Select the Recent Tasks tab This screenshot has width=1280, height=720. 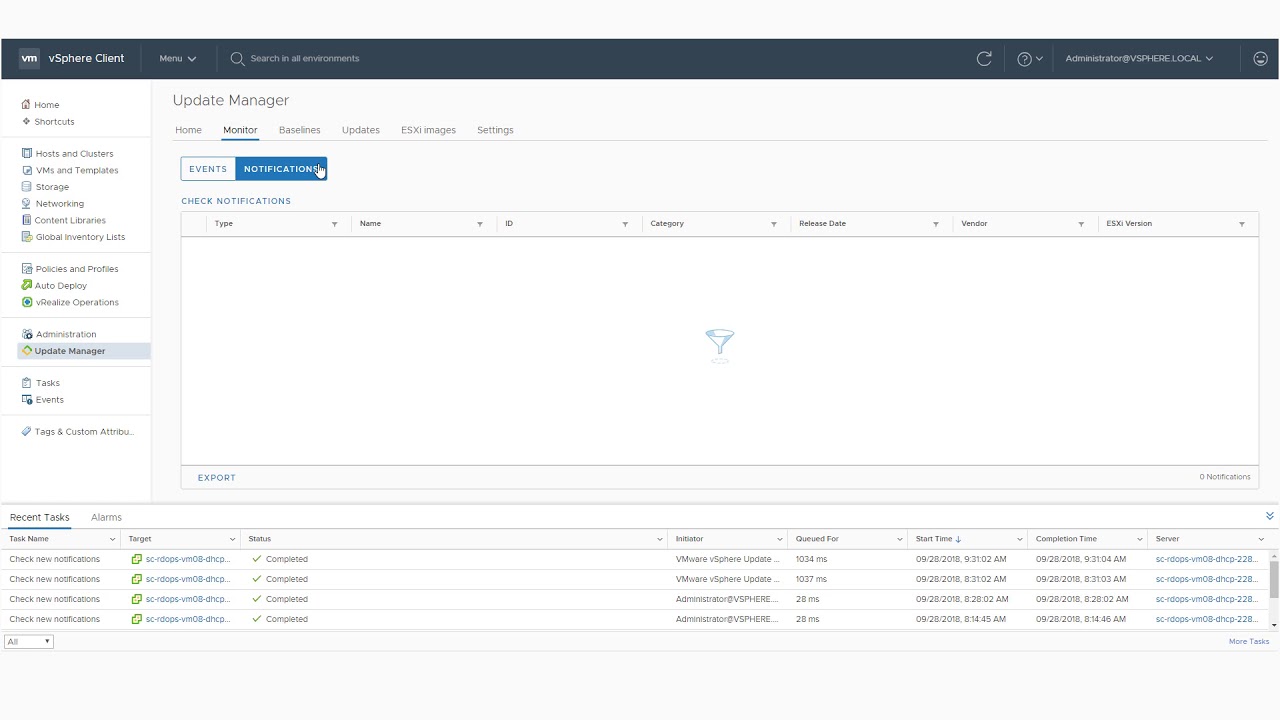(x=40, y=518)
